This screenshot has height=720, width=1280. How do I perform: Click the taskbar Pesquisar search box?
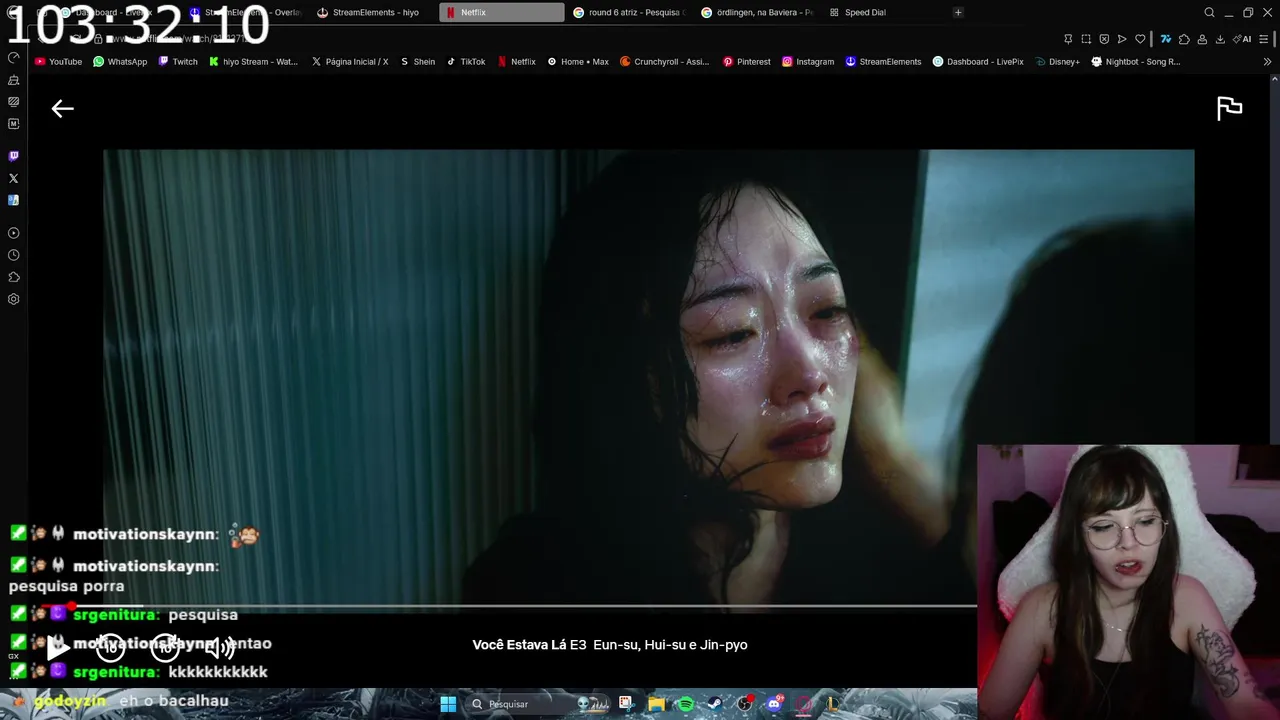coord(538,704)
